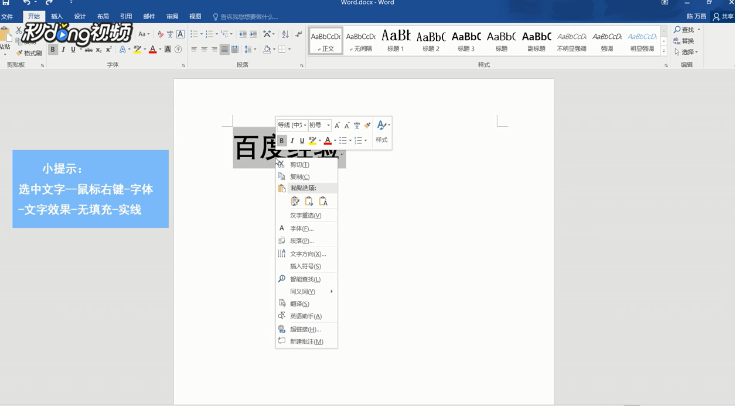Click the Format Painter icon in mini toolbar
This screenshot has width=735, height=406.
[x=368, y=125]
